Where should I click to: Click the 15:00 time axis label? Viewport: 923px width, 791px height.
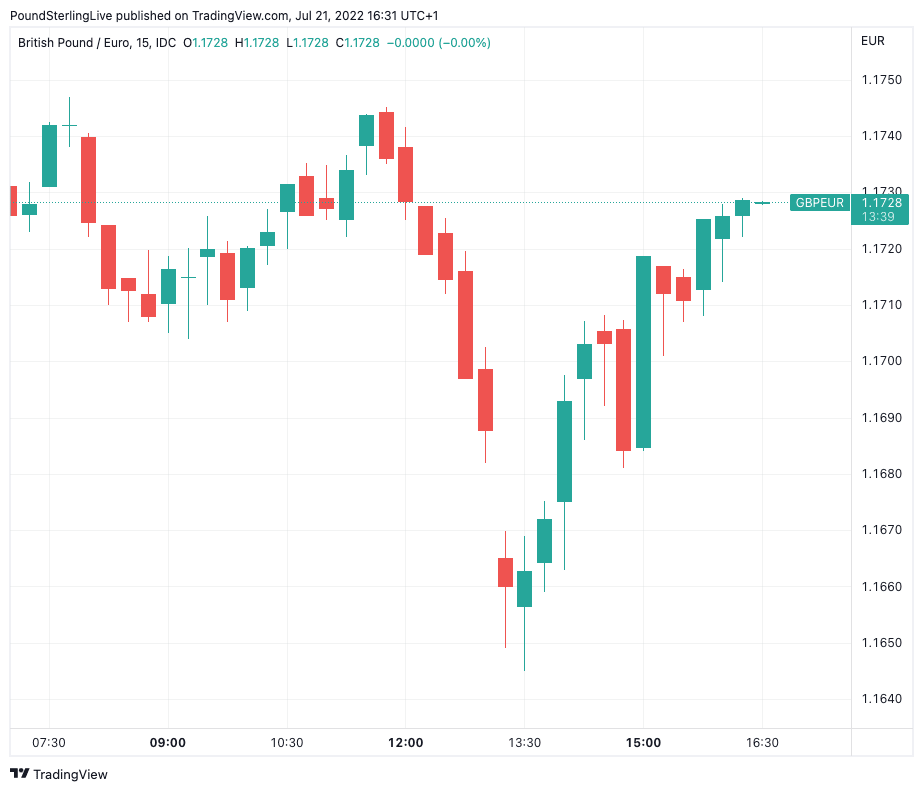(643, 743)
